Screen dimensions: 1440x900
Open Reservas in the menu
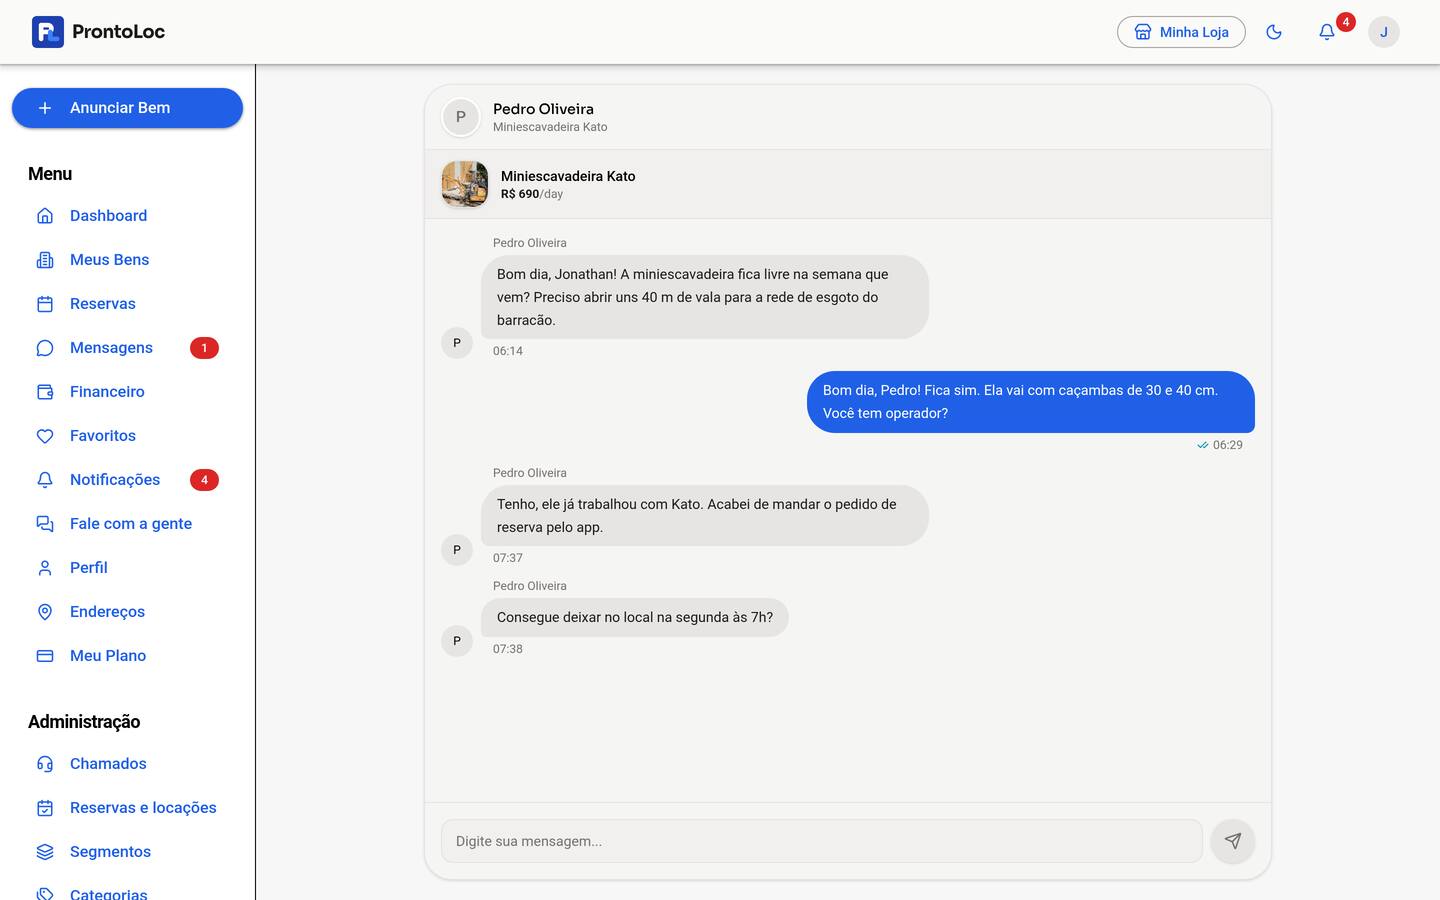[127, 304]
